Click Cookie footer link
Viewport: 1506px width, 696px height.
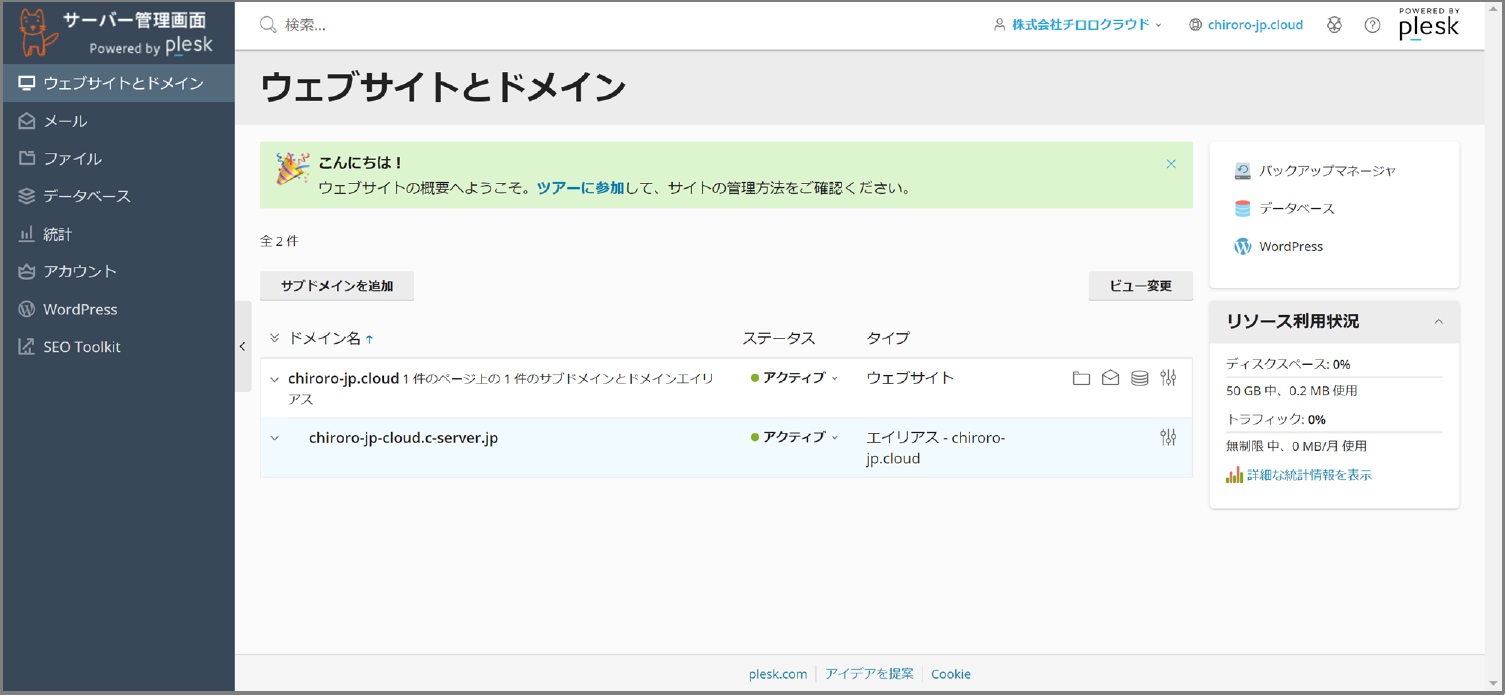pos(951,674)
